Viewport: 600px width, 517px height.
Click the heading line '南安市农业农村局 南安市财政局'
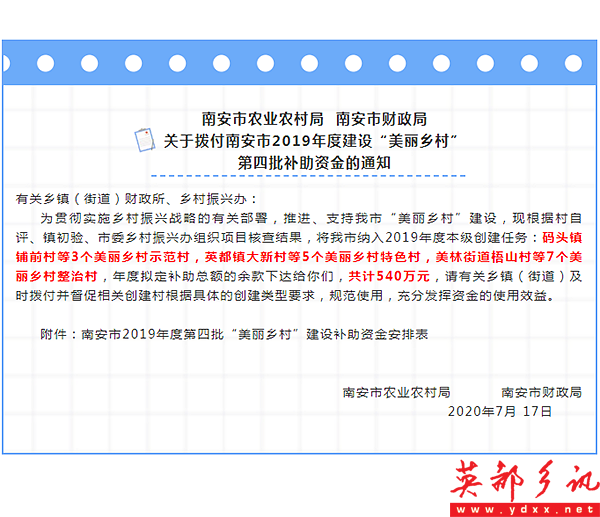(315, 119)
